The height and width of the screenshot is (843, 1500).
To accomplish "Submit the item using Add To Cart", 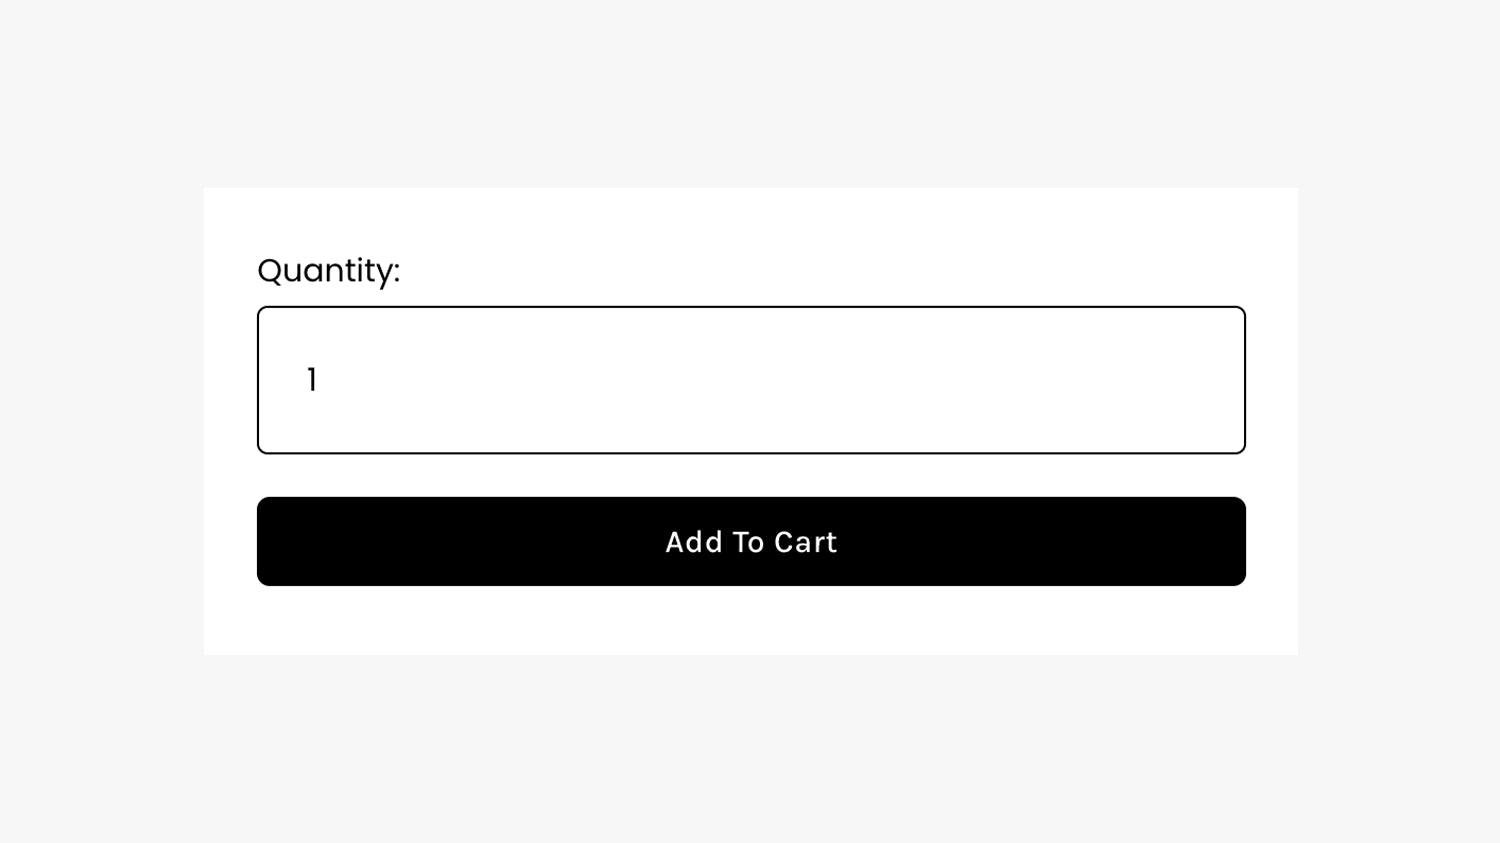I will click(x=751, y=541).
